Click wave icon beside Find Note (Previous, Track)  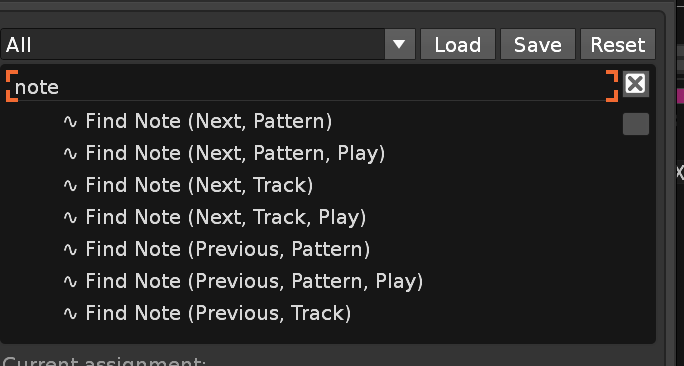[70, 313]
